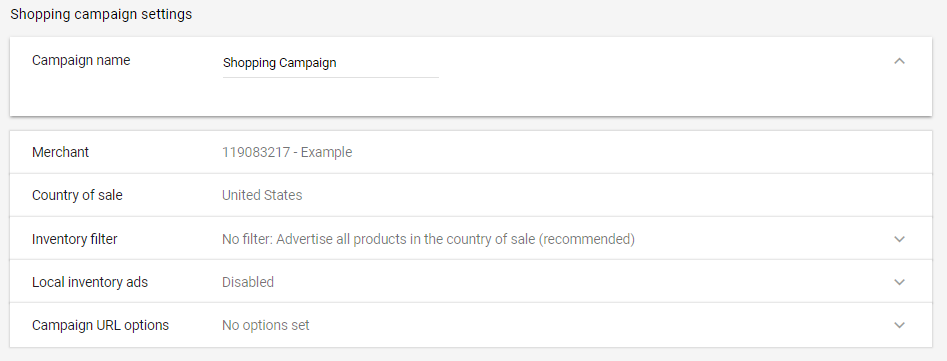Open the Campaign URL options label
Screen dimensions: 947x361
pos(100,325)
